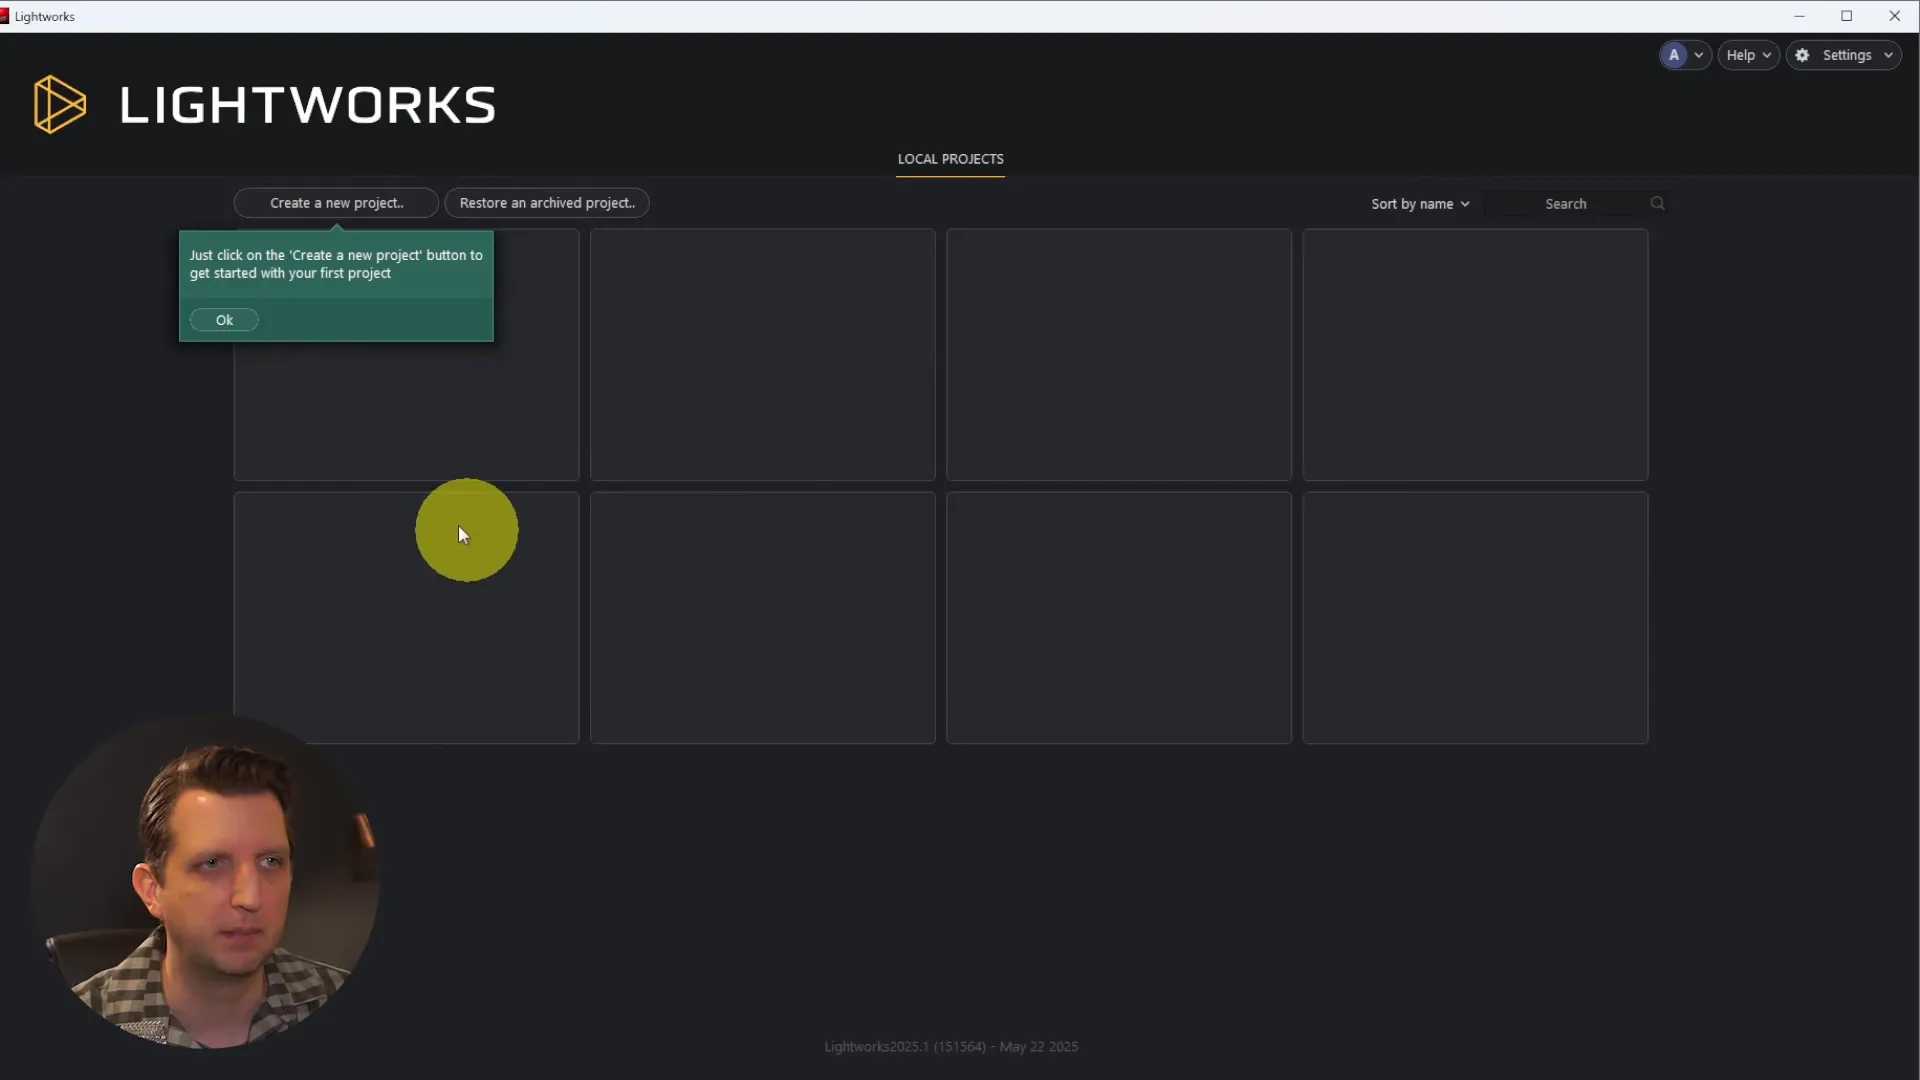Click the search magnifier icon
The image size is (1920, 1080).
click(1657, 203)
